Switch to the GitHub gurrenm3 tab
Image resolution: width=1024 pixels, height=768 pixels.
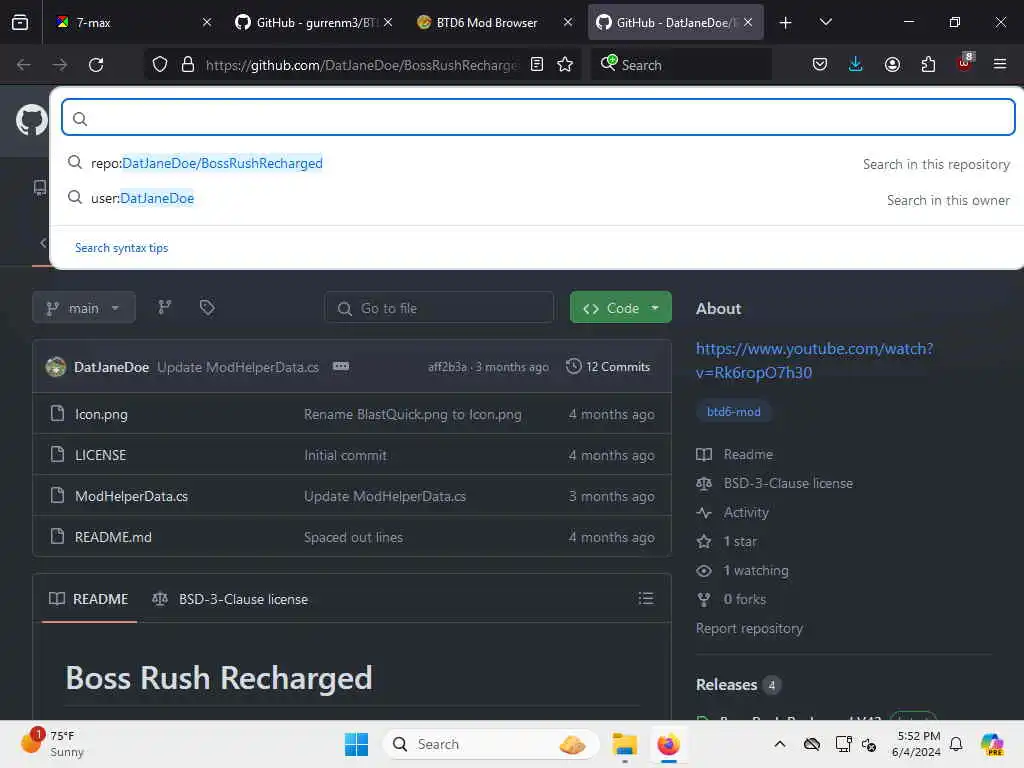313,22
